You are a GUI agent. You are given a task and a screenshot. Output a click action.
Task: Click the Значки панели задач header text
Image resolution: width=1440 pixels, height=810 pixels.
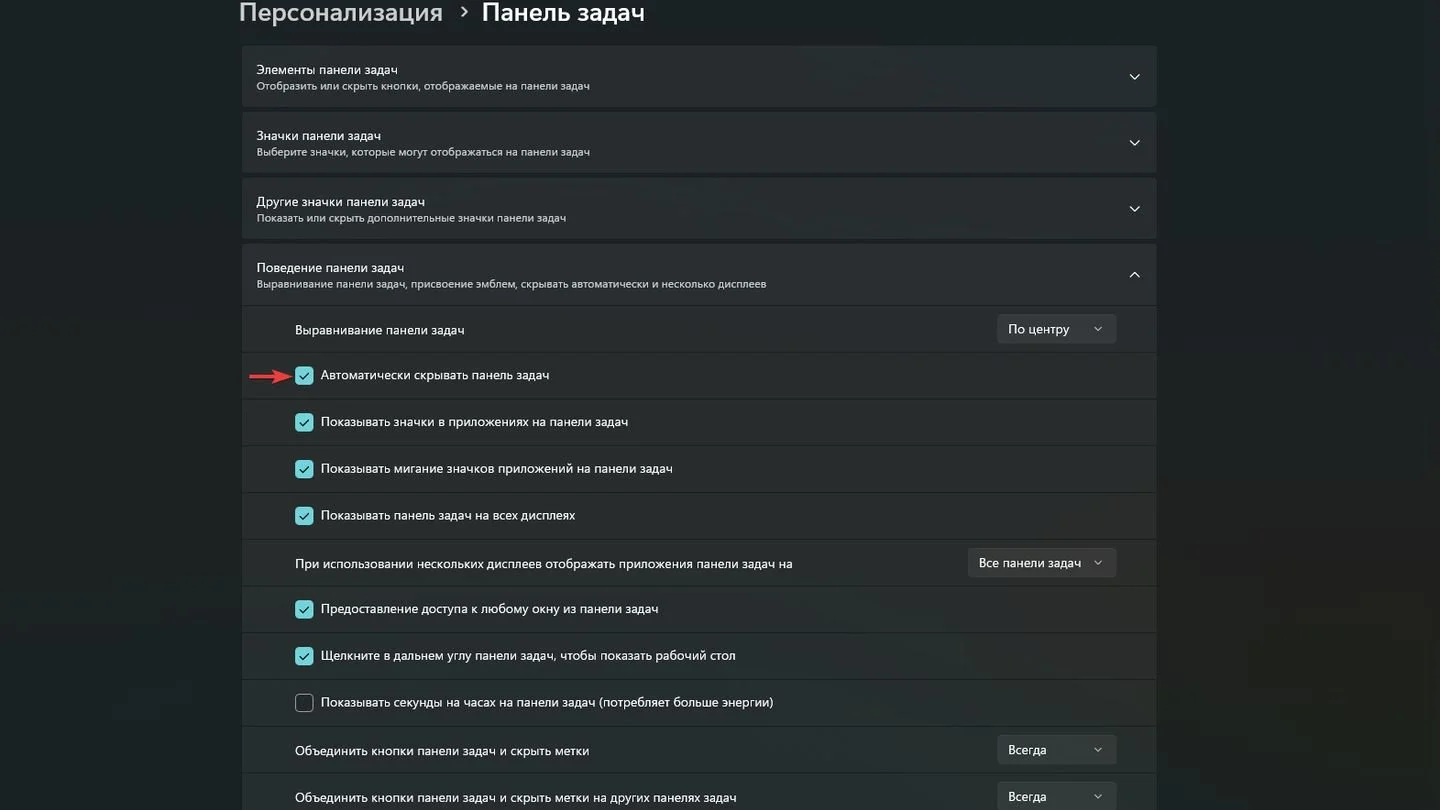[x=318, y=136]
